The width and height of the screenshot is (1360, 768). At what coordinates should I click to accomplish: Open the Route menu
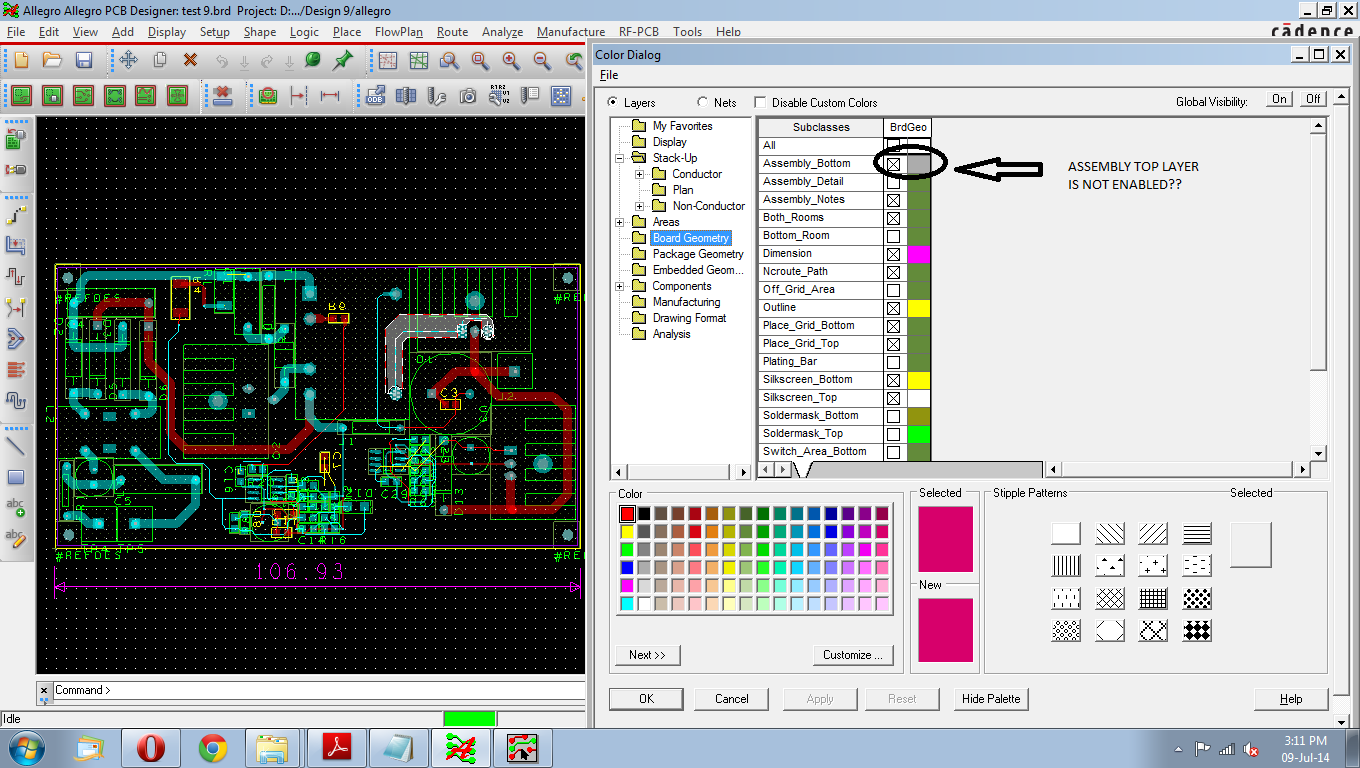tap(452, 32)
